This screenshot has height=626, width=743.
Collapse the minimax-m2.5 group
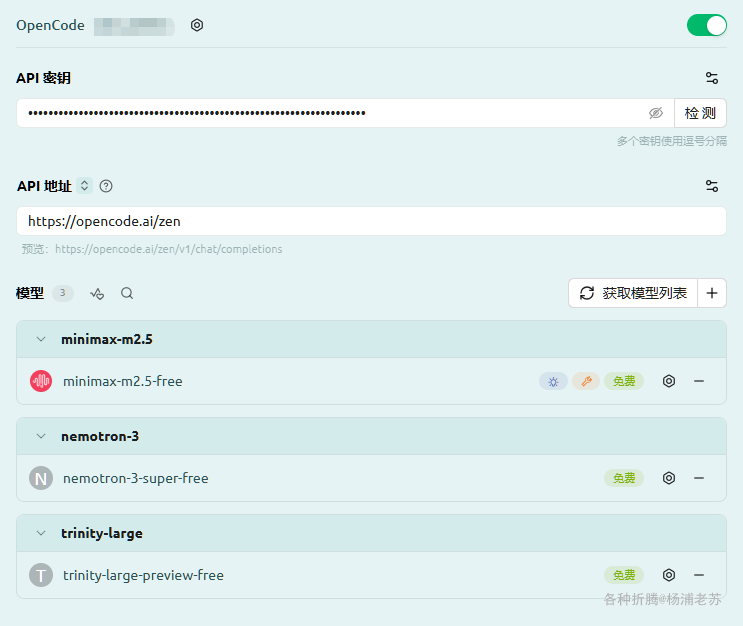41,339
